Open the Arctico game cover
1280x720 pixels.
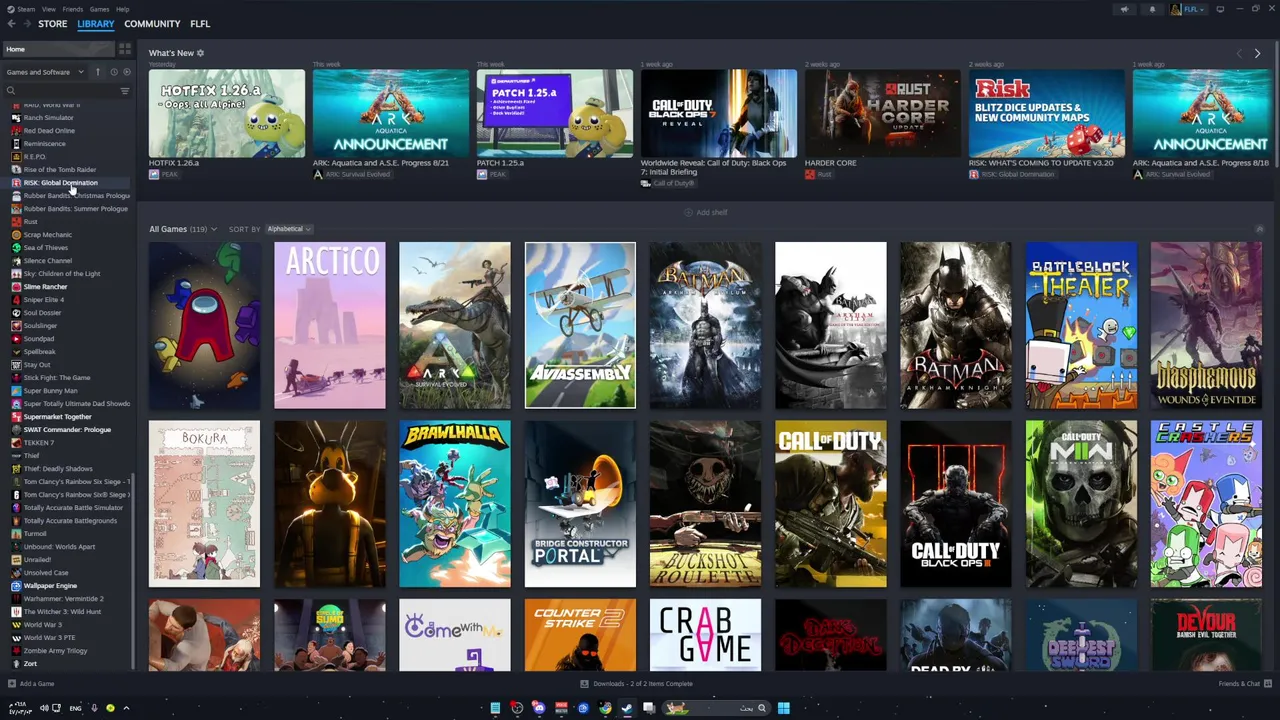(x=329, y=325)
